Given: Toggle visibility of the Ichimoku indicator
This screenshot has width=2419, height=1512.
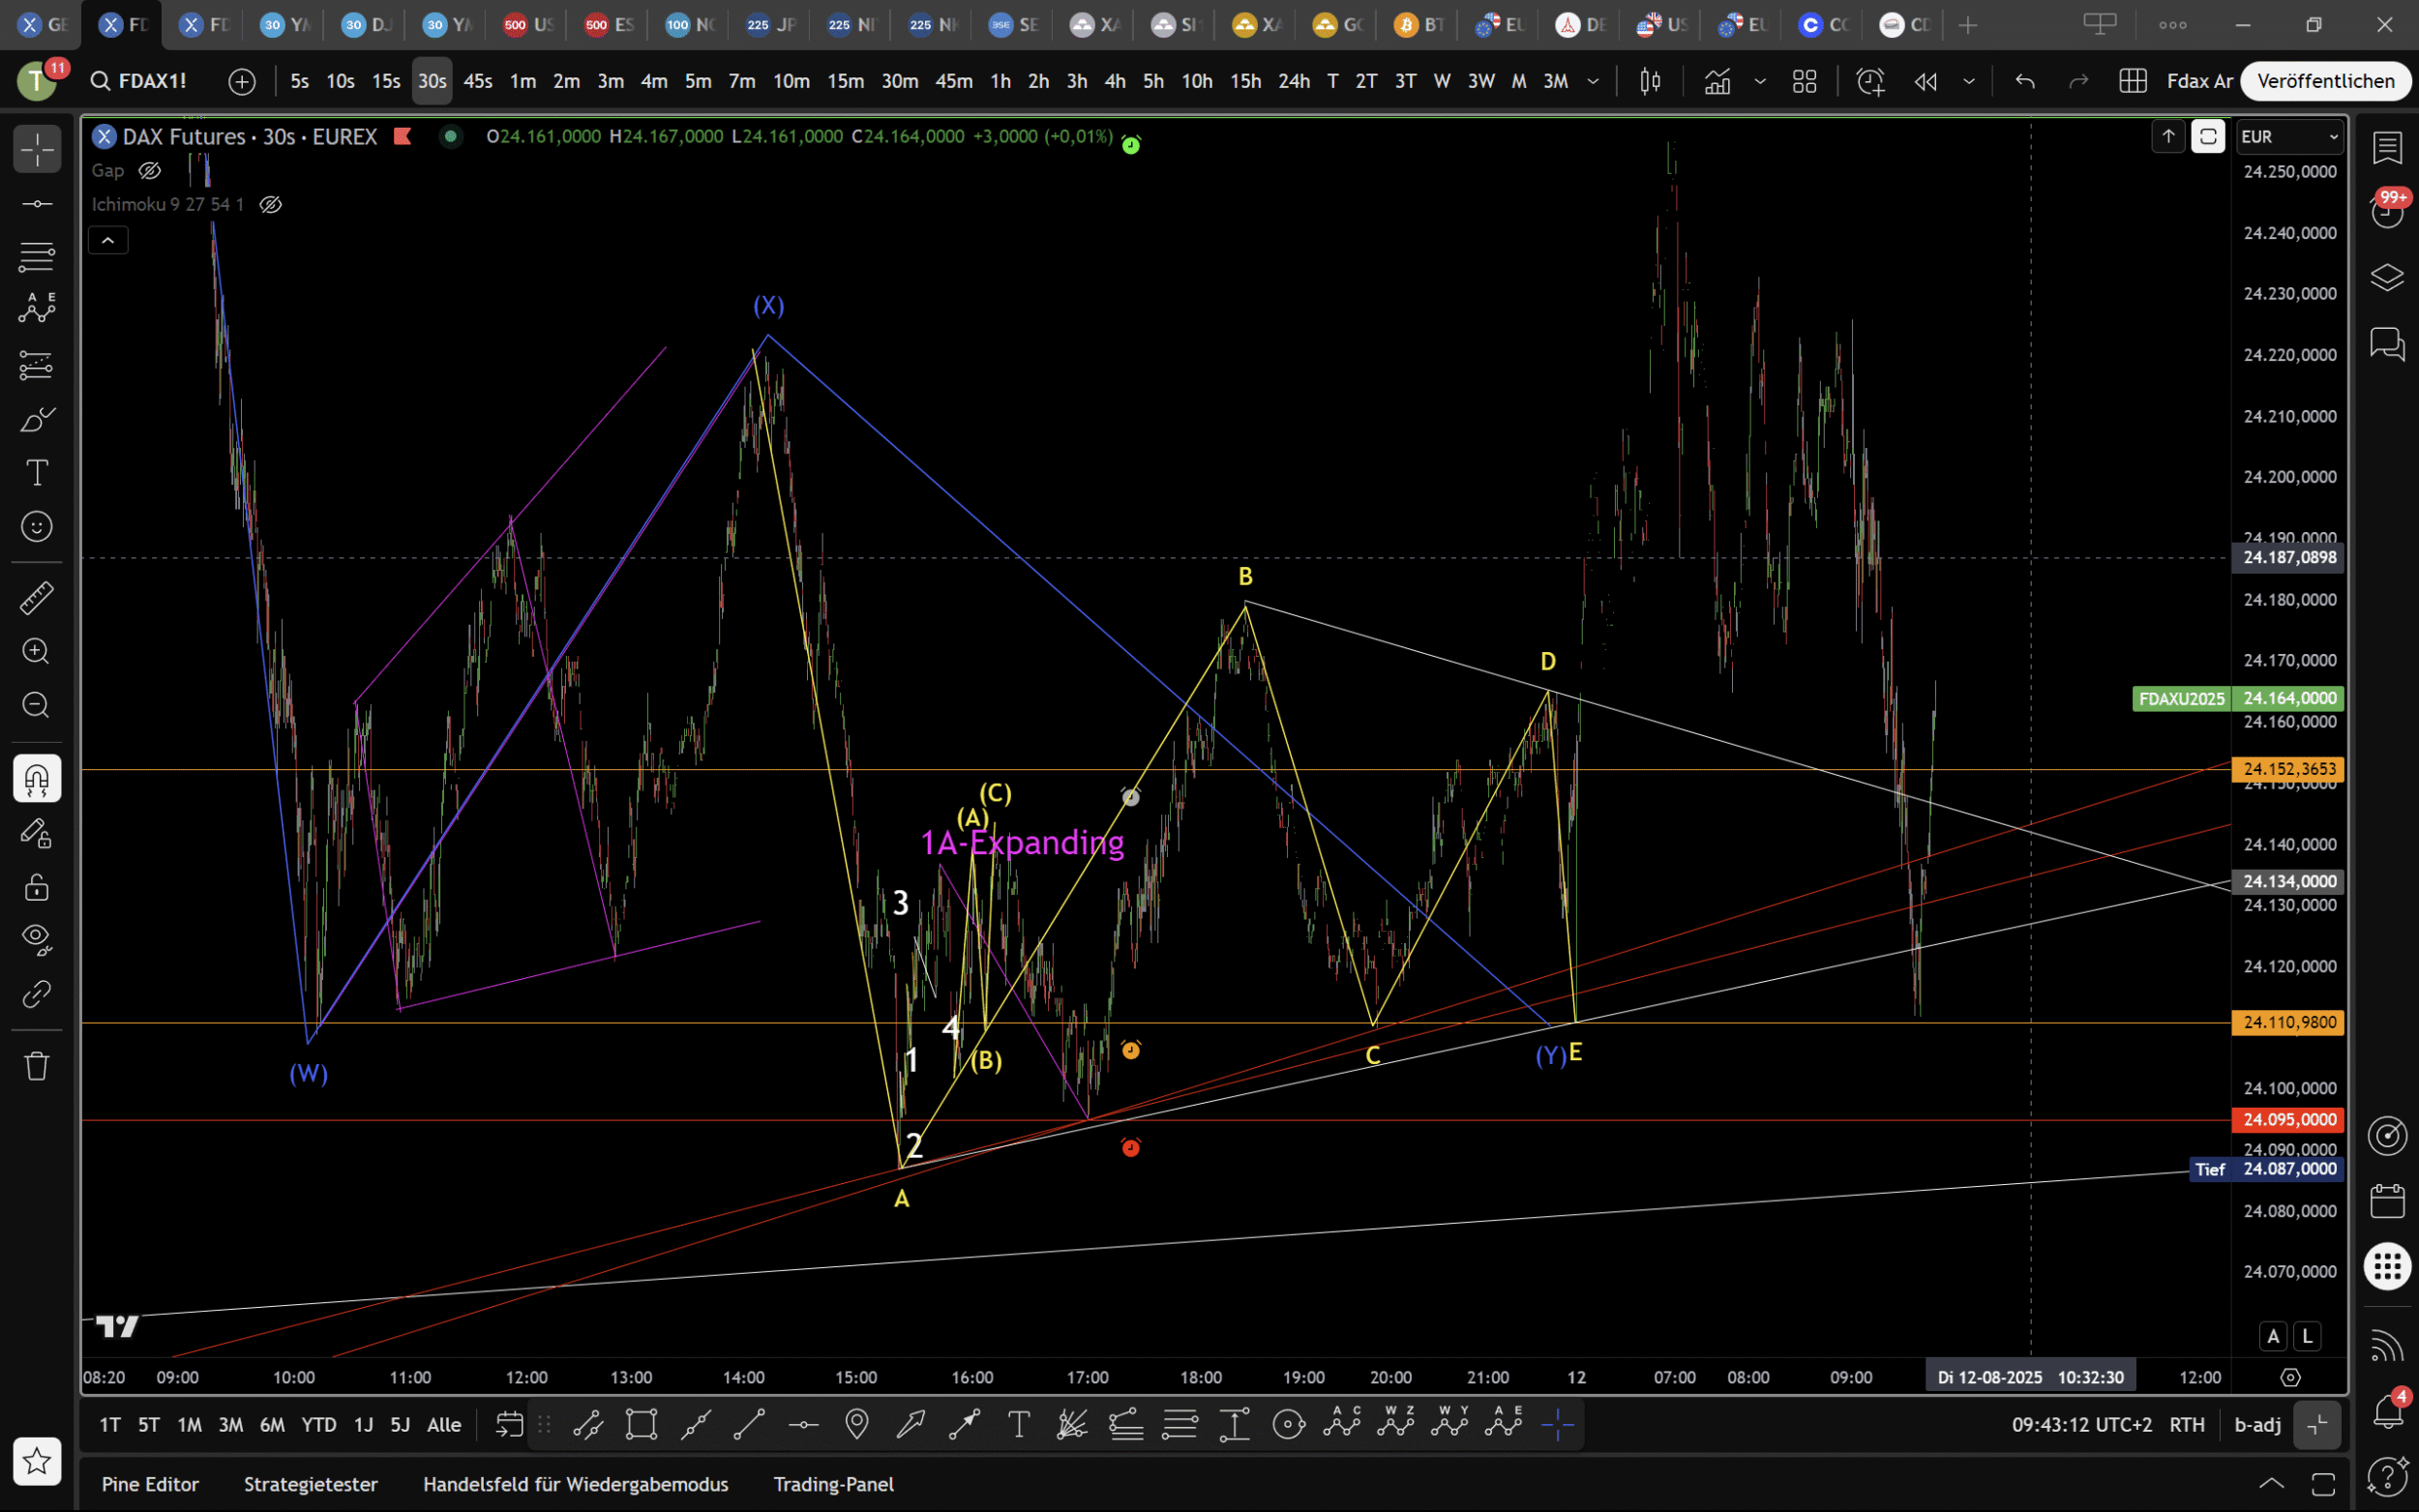Looking at the screenshot, I should [270, 205].
